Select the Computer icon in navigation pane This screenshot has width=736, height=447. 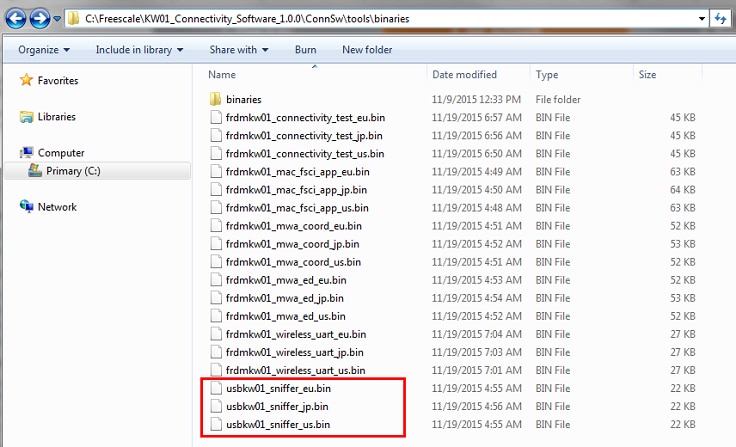[x=27, y=153]
